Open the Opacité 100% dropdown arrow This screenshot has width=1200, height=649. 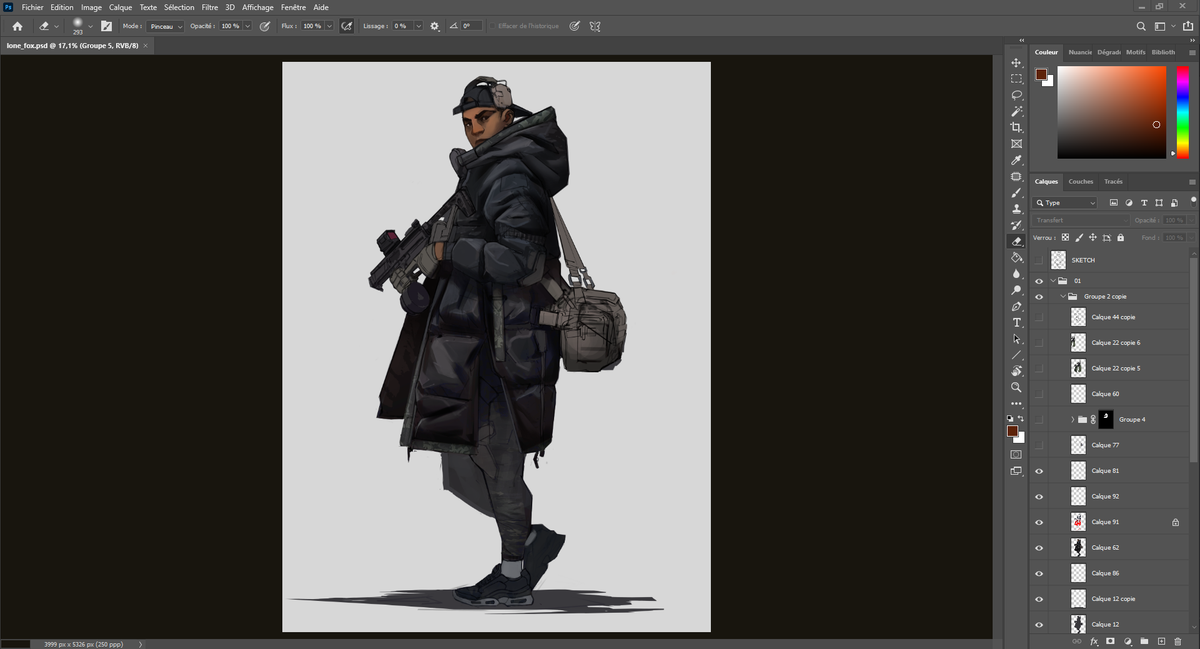[x=246, y=26]
